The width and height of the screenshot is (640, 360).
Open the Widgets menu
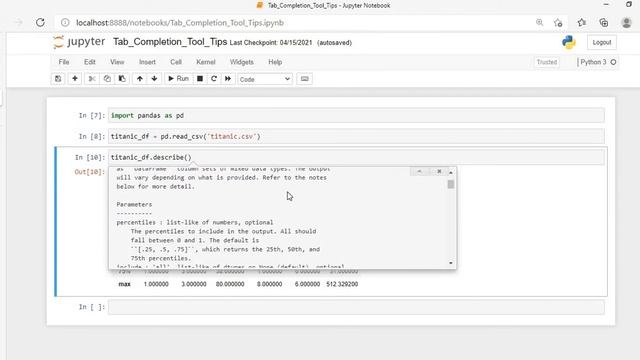point(242,62)
